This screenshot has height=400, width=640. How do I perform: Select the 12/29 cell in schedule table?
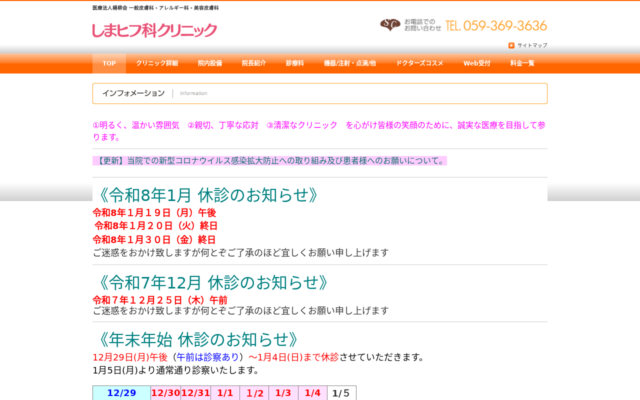120,393
